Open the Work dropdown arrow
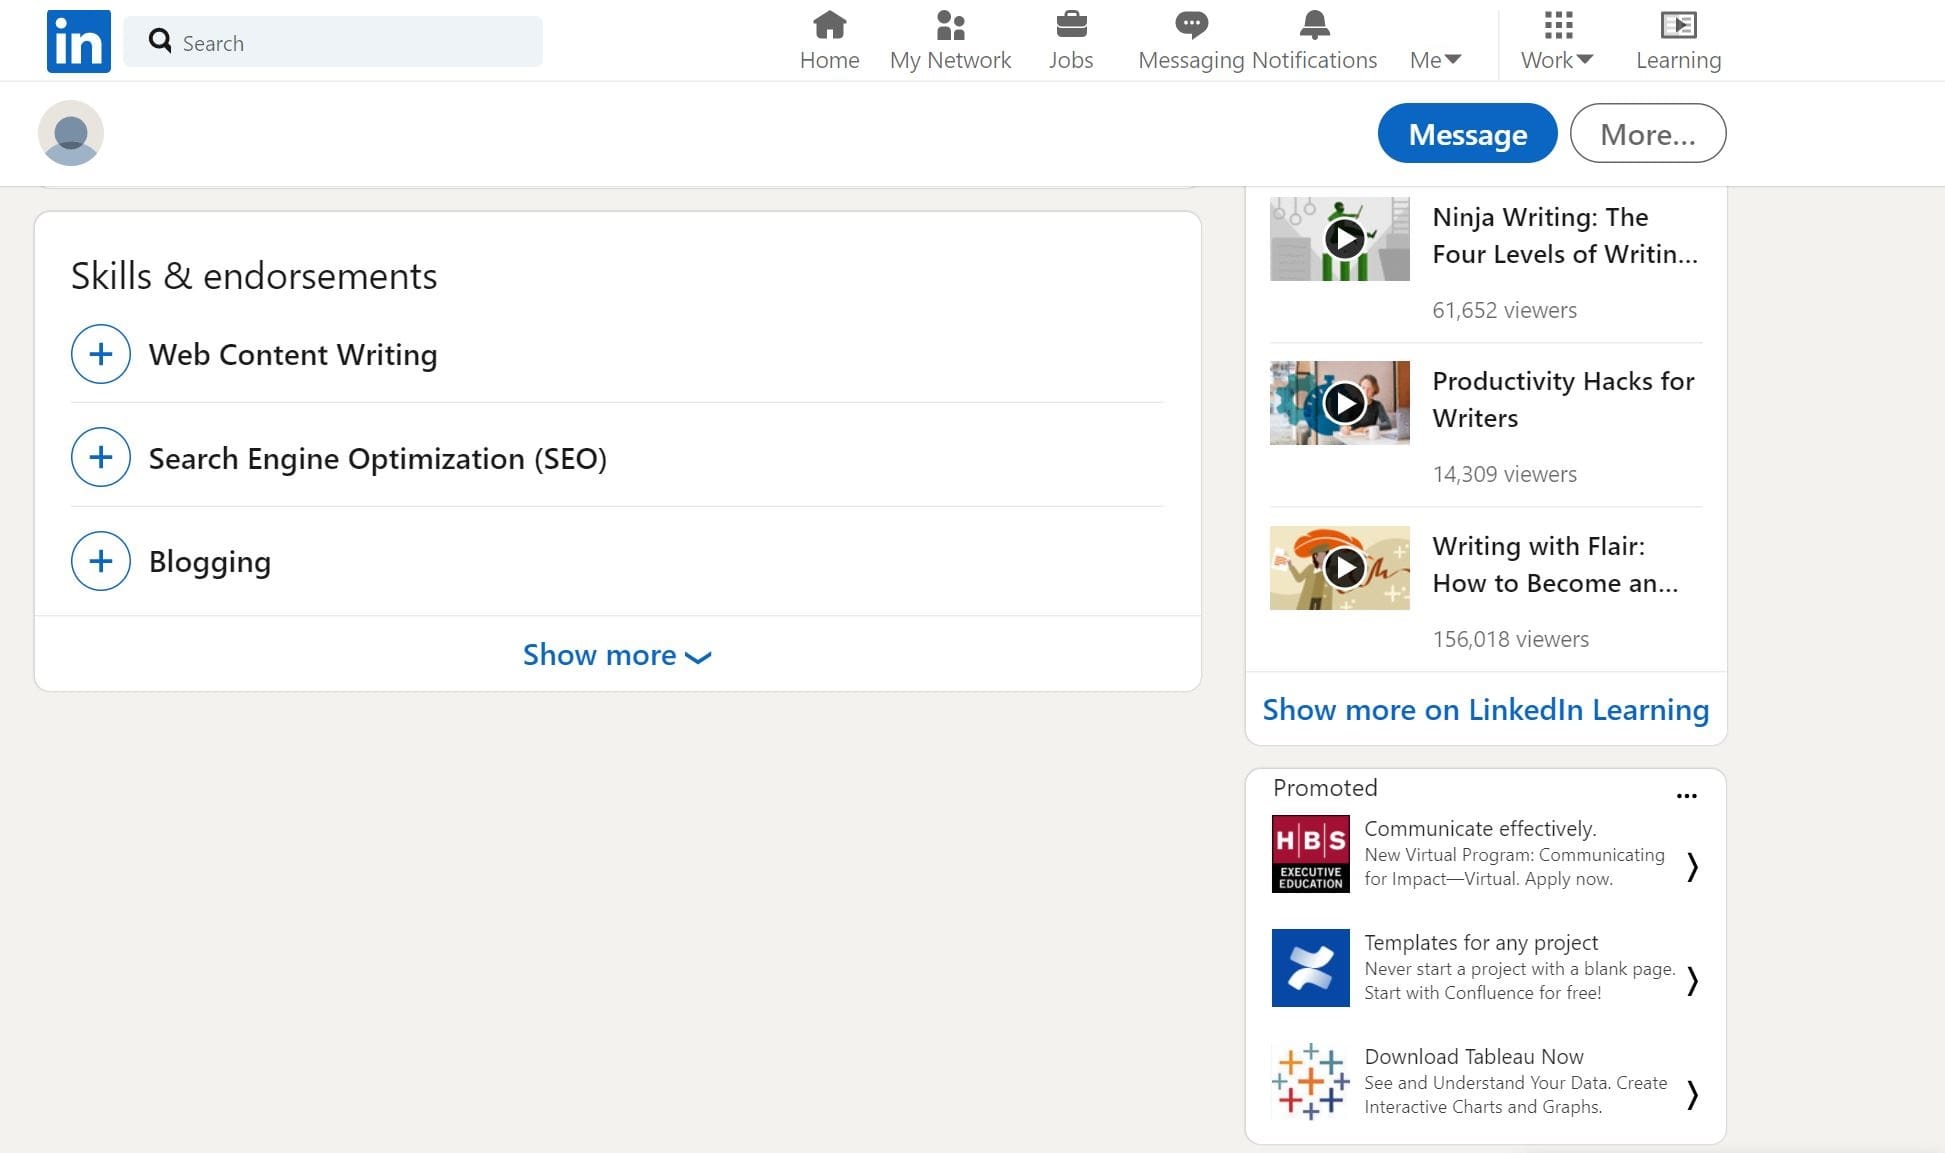 point(1586,60)
